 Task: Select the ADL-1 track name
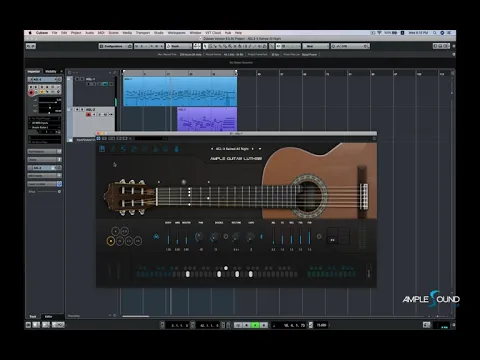91,79
